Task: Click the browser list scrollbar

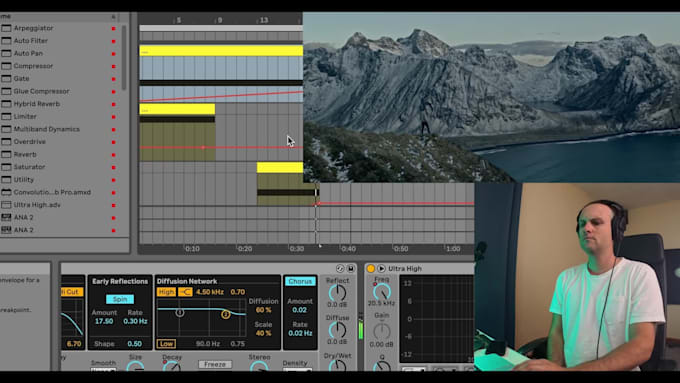Action: coord(124,57)
